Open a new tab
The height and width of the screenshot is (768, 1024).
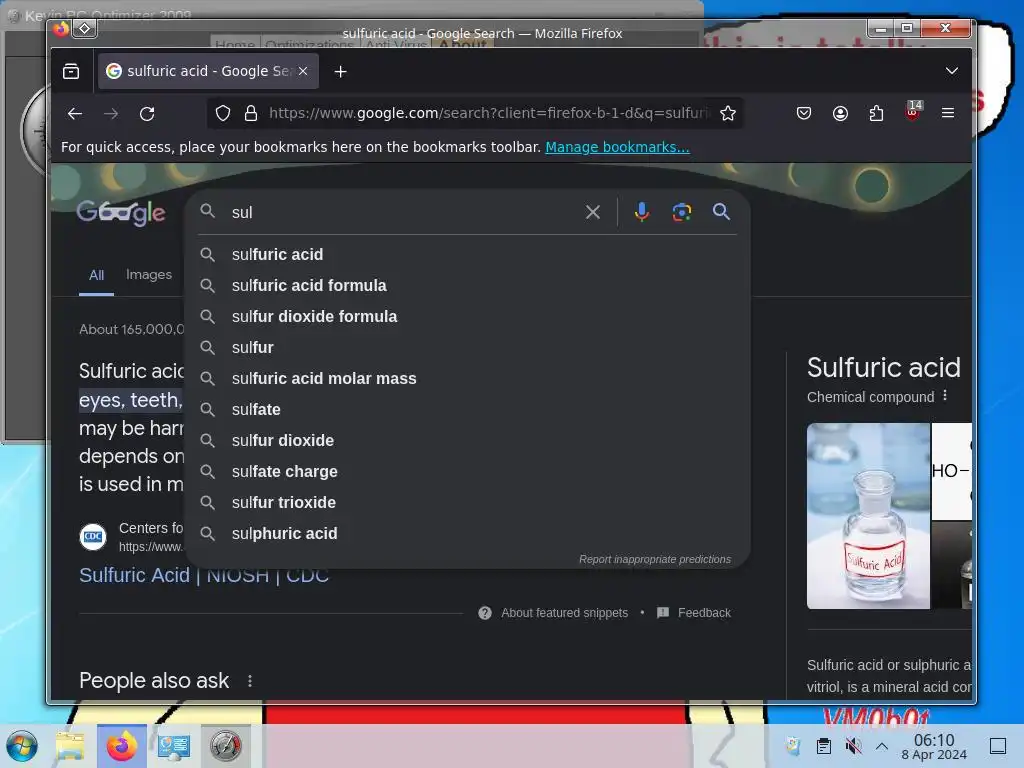click(340, 71)
